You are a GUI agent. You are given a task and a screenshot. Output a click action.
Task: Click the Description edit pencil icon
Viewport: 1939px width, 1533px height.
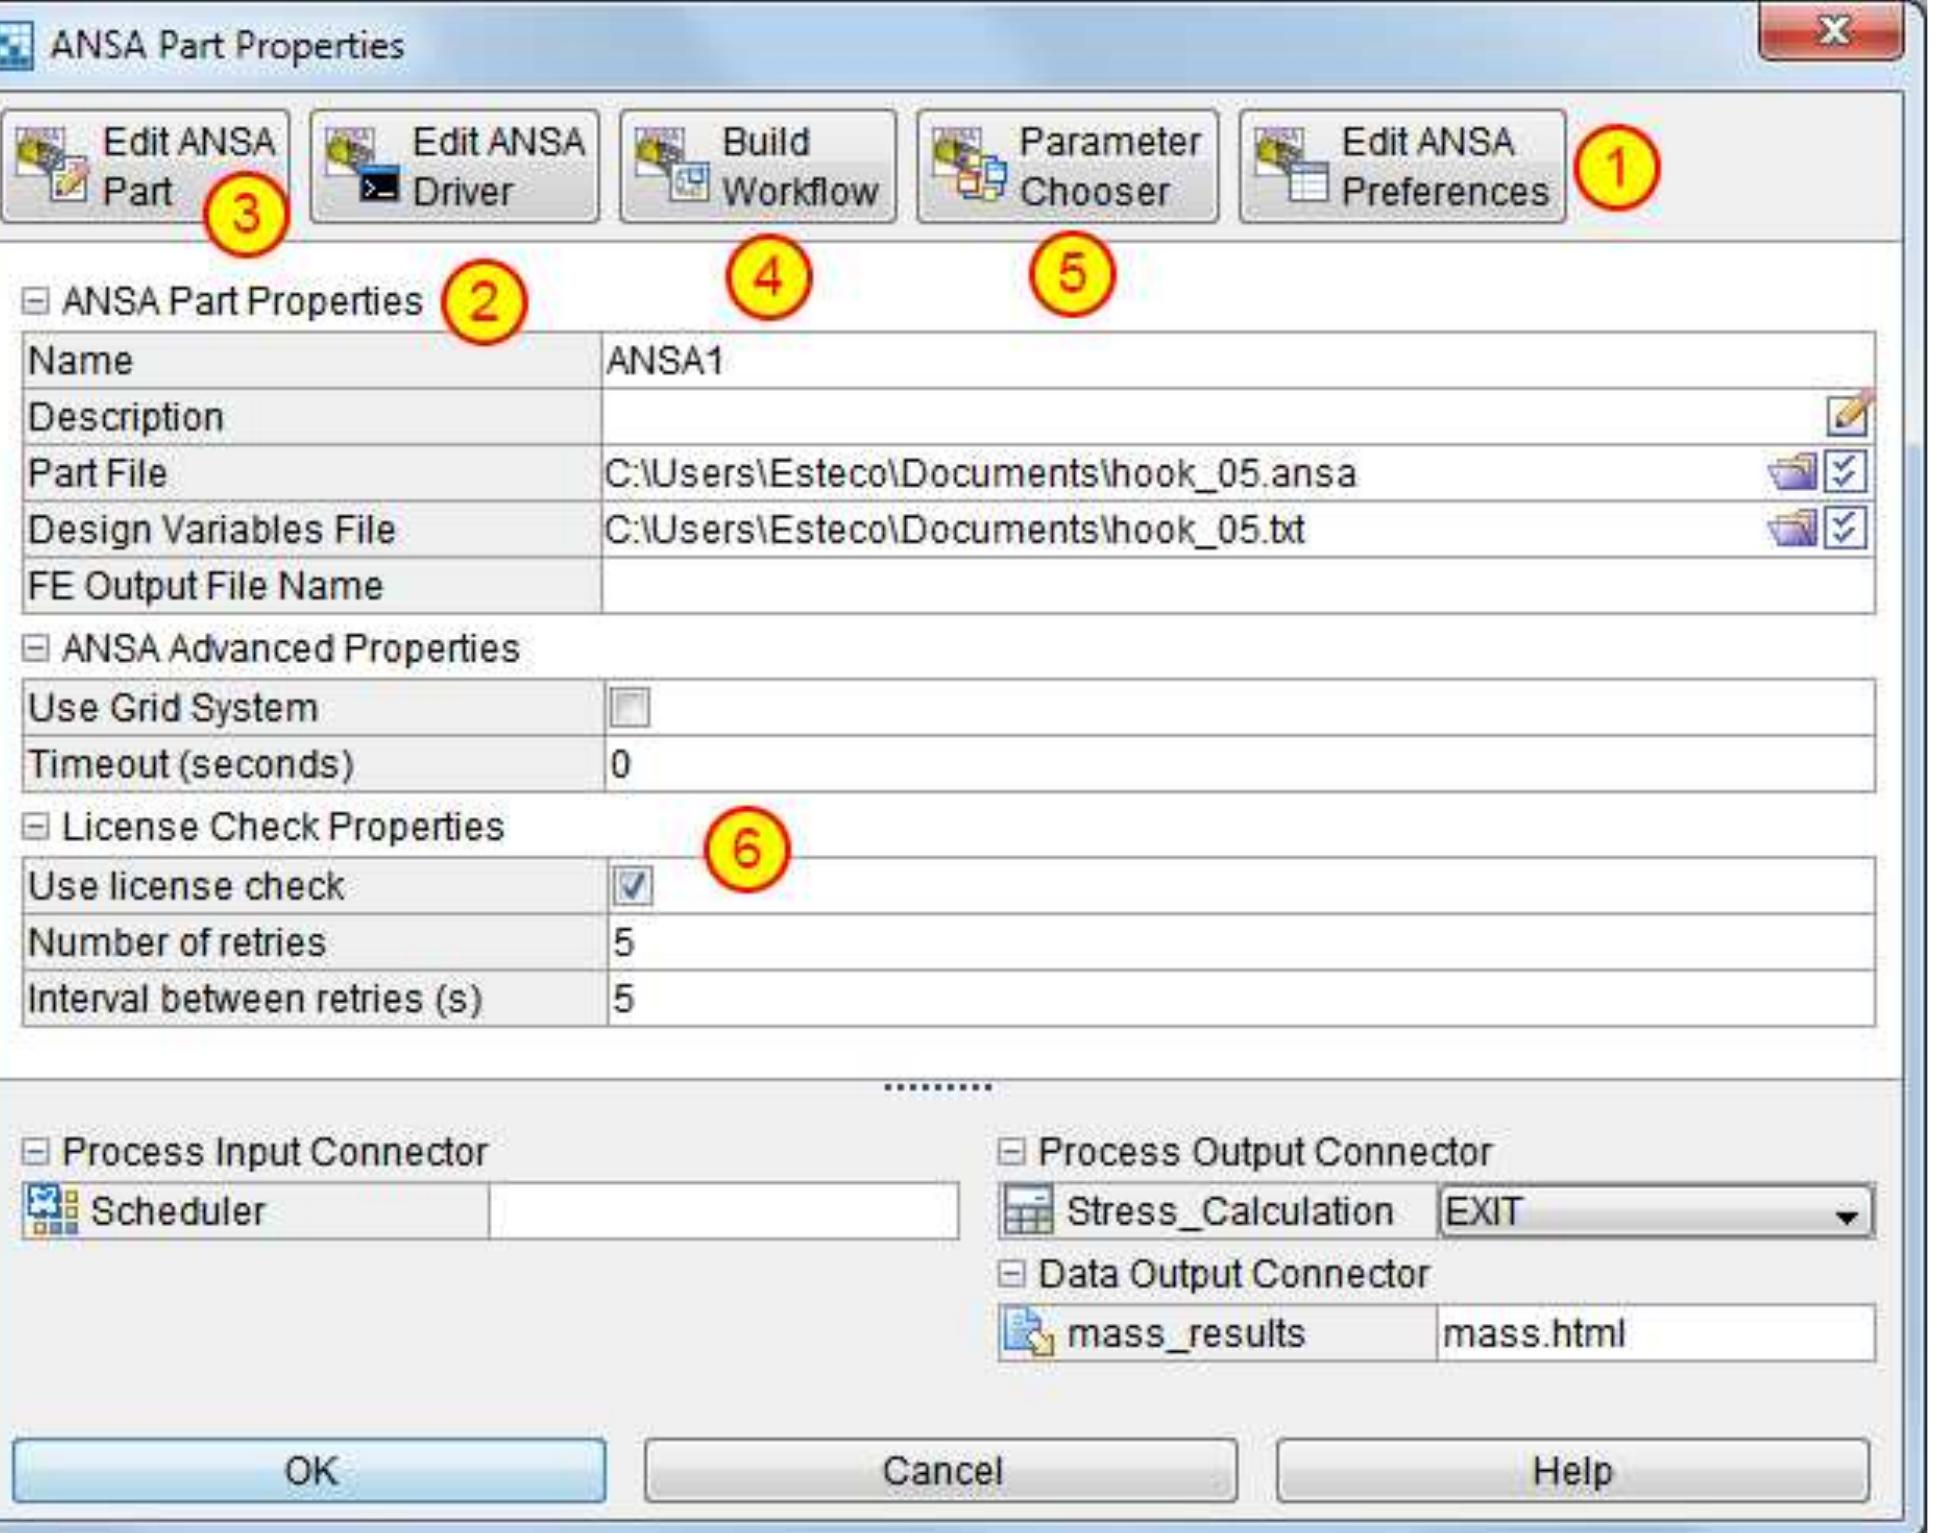point(1848,414)
